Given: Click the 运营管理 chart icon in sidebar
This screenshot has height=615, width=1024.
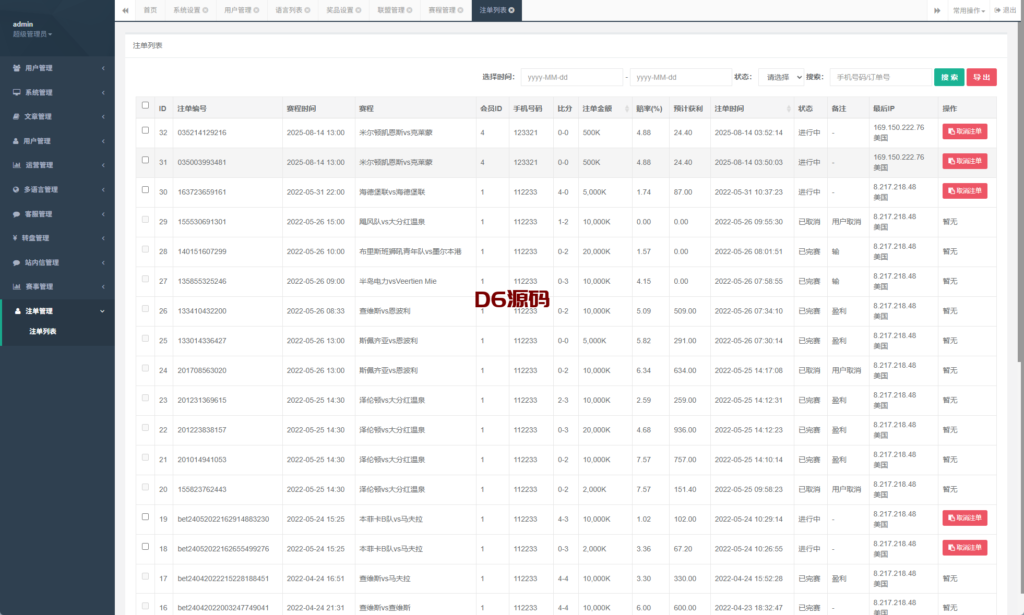Looking at the screenshot, I should [16, 165].
